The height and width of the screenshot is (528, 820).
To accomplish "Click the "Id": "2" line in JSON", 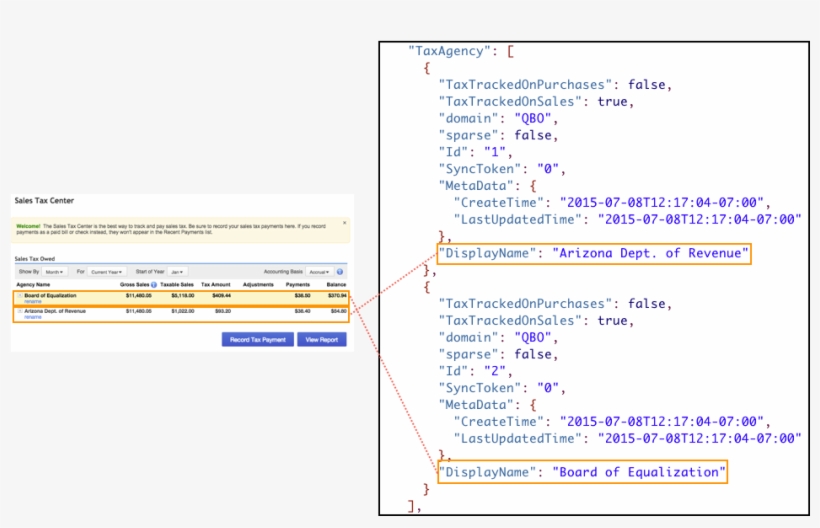I will click(475, 371).
